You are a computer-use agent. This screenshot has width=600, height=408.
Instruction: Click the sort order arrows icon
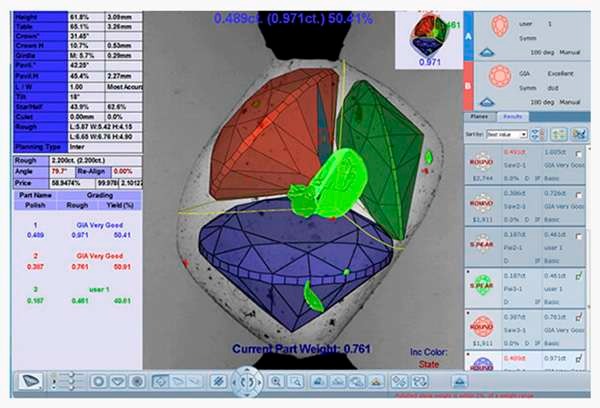pyautogui.click(x=538, y=134)
